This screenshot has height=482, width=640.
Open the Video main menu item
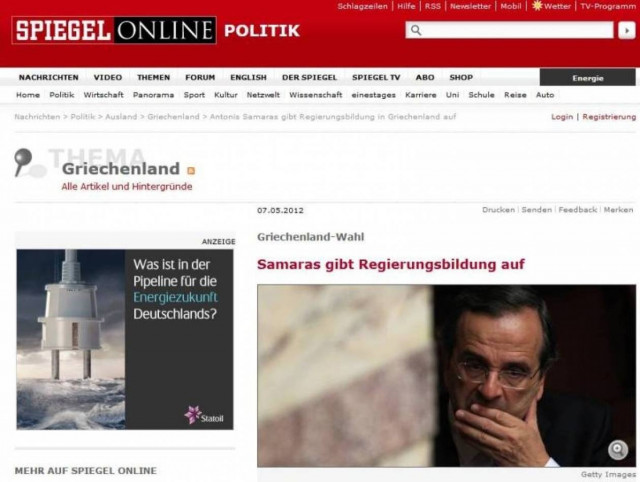coord(108,78)
